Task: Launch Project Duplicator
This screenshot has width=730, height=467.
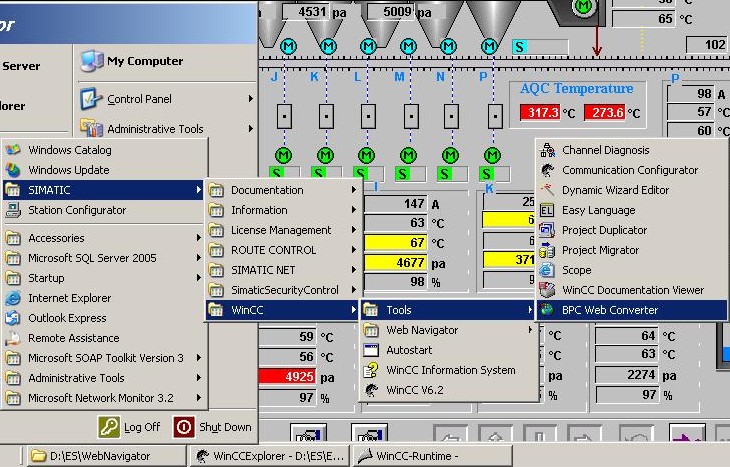Action: 632,230
